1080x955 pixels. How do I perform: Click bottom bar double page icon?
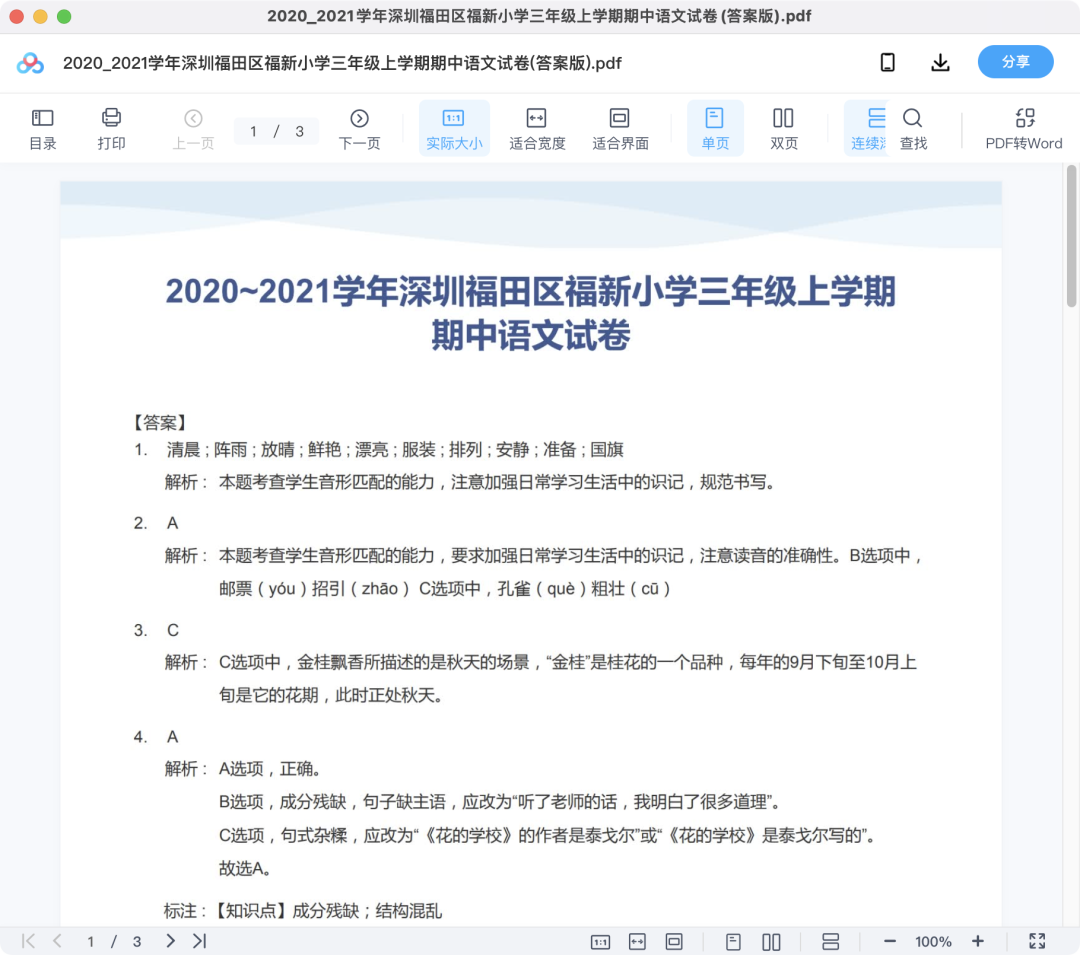[771, 942]
